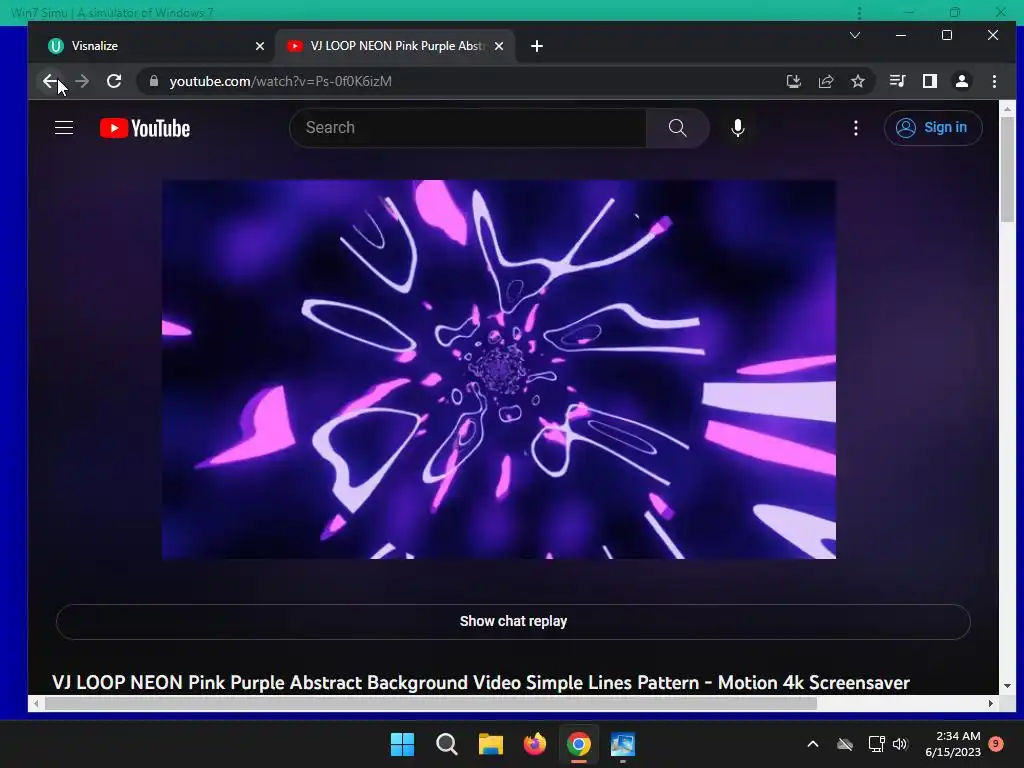Click the YouTube Search field

click(x=468, y=127)
